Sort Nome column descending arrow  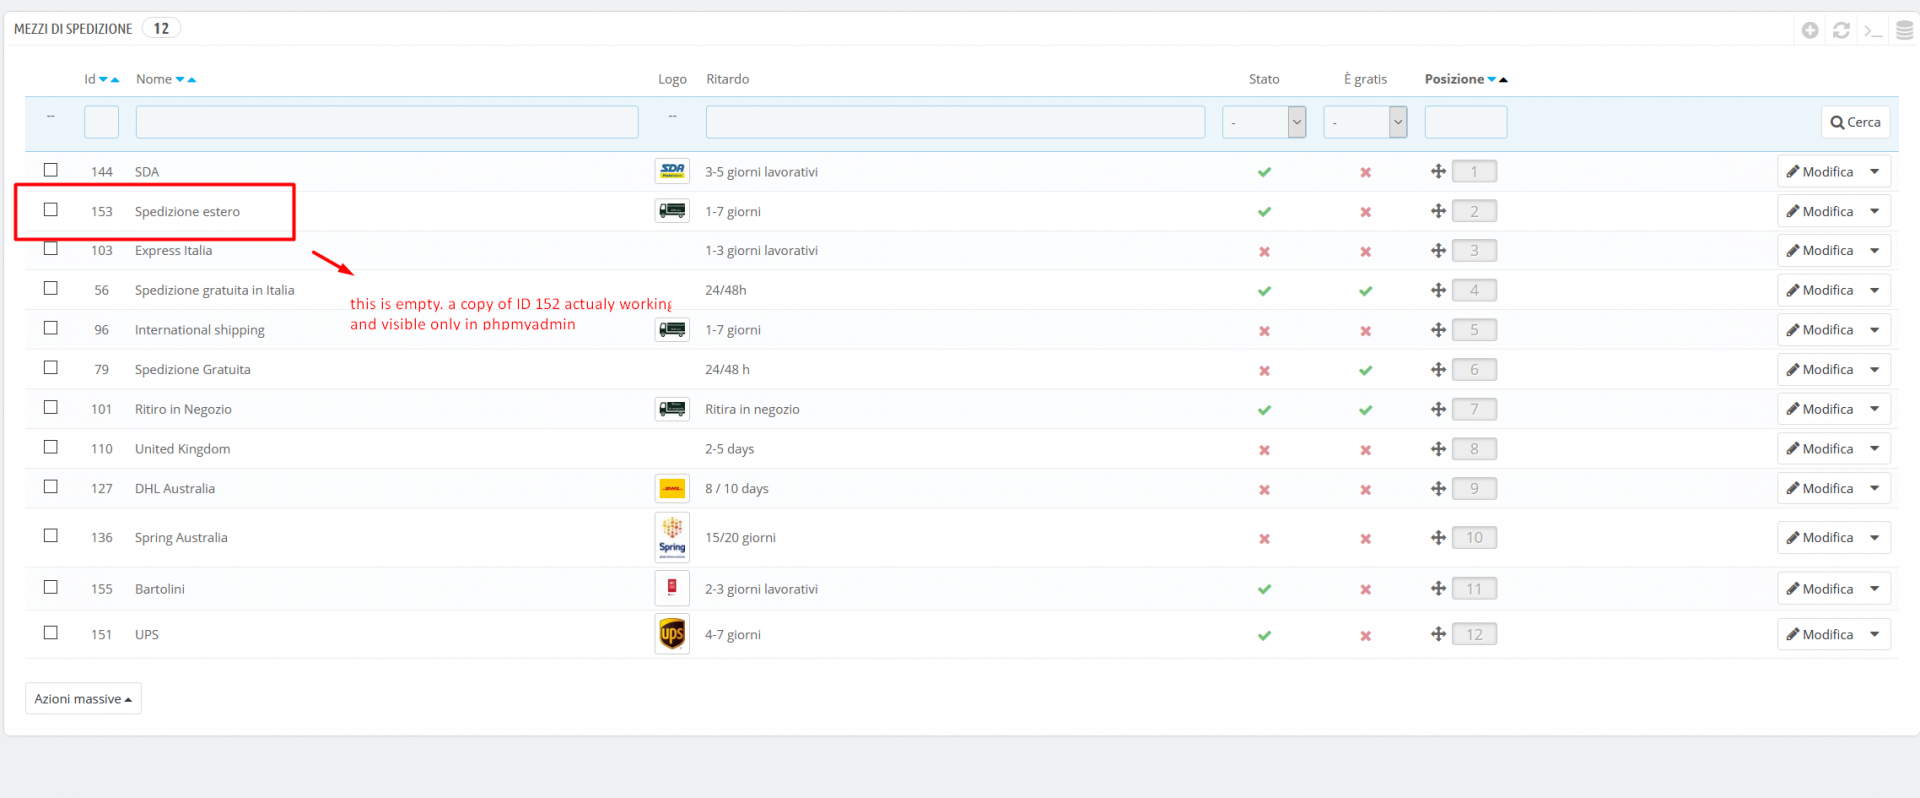point(180,80)
